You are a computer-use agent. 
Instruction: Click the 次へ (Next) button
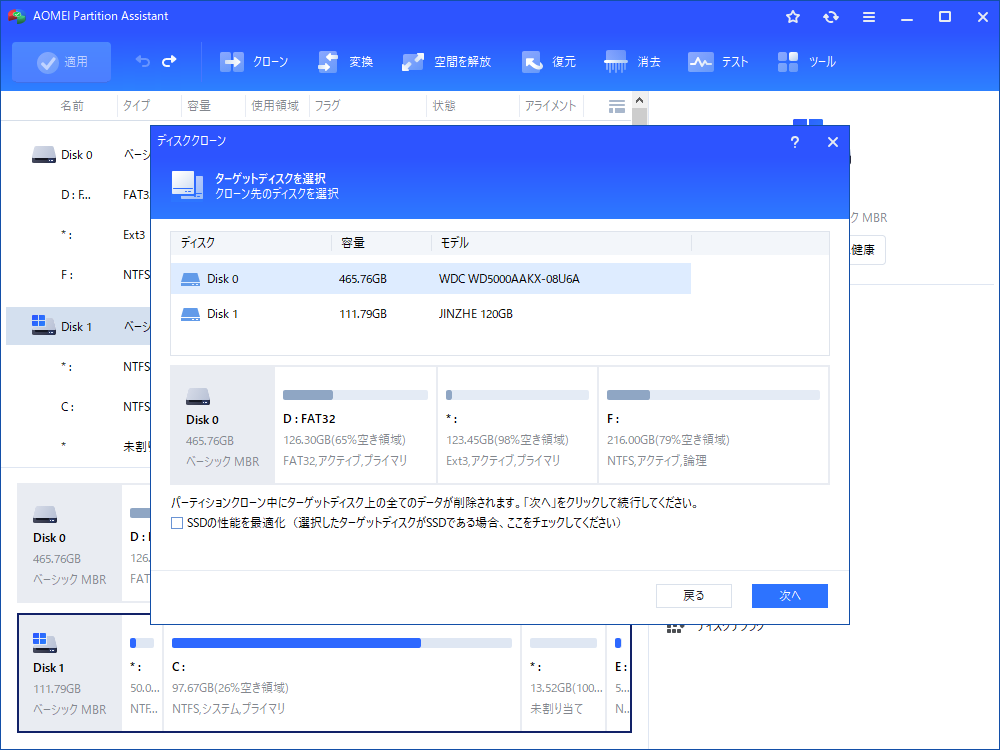[790, 596]
